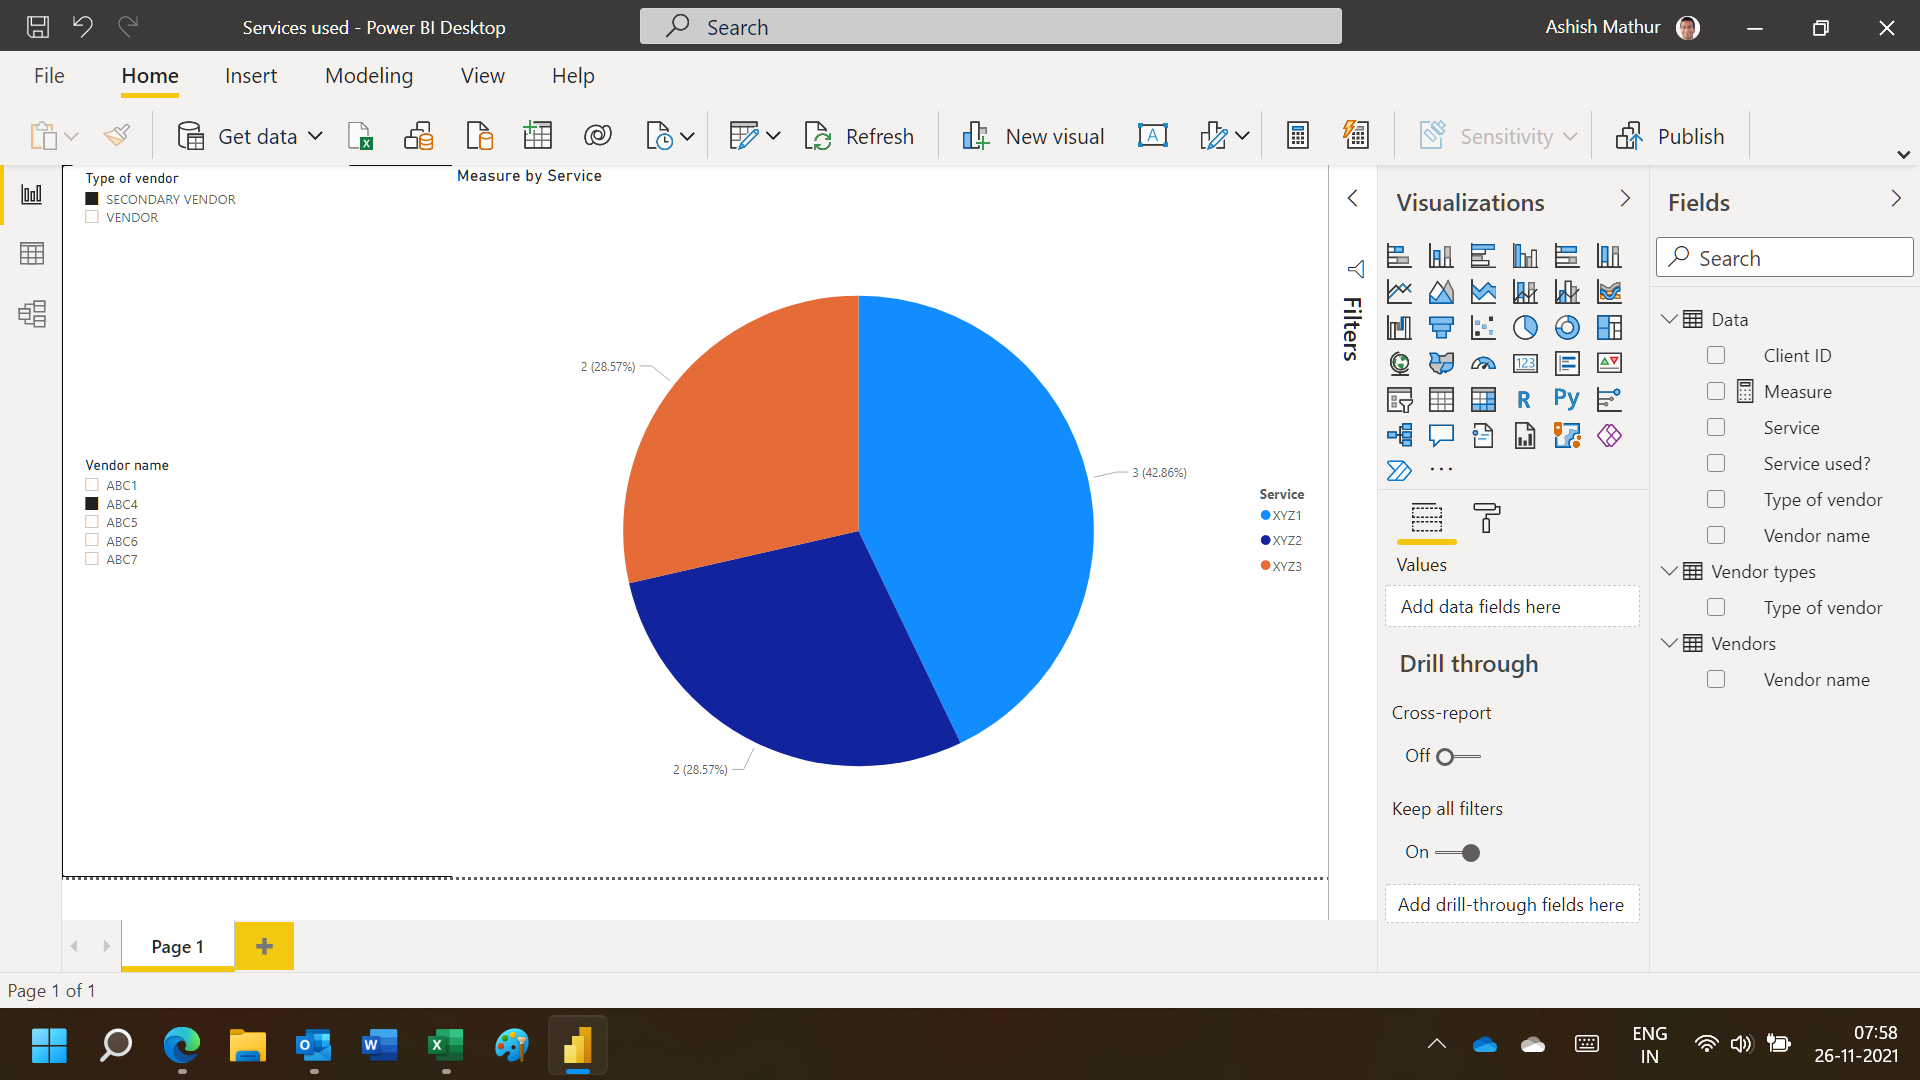The width and height of the screenshot is (1920, 1080).
Task: Open Report view in left sidebar
Action: click(x=32, y=194)
